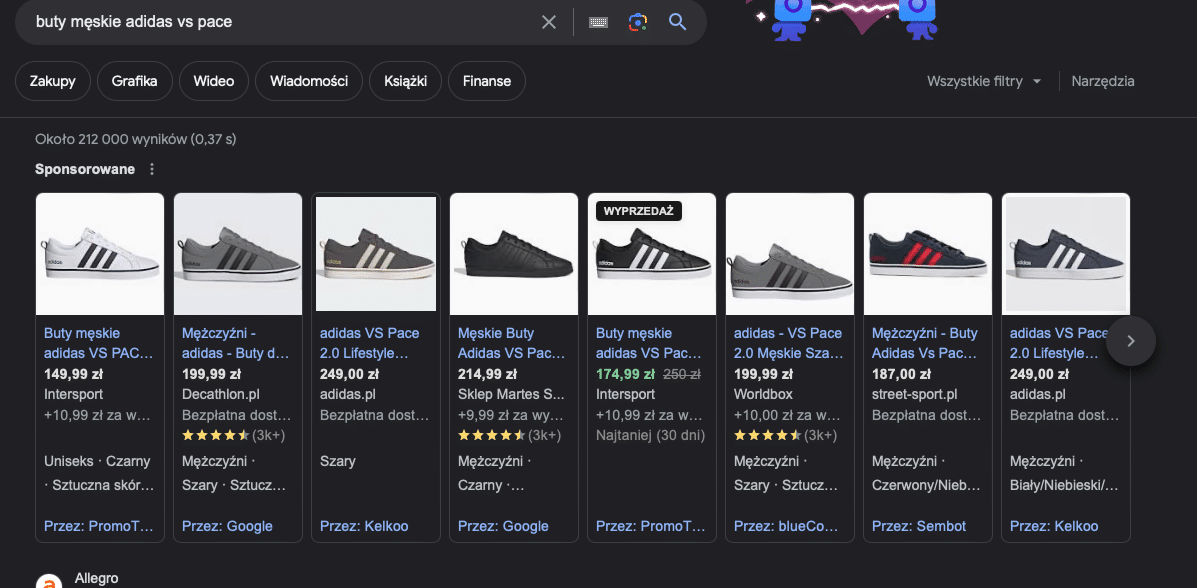Open the Narzędzia search tools
This screenshot has height=588, width=1197.
point(1103,82)
